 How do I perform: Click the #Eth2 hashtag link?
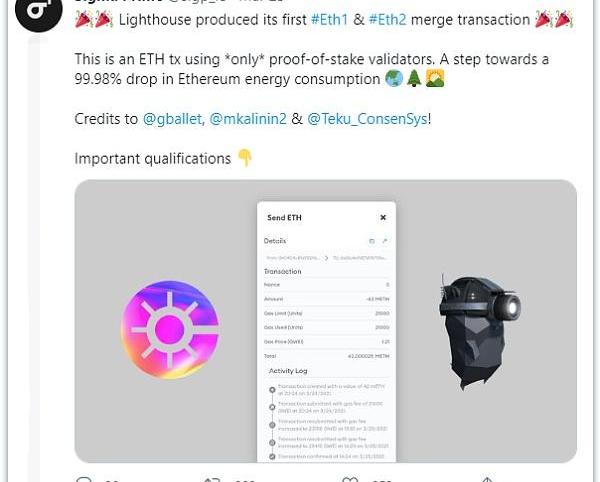click(x=388, y=19)
